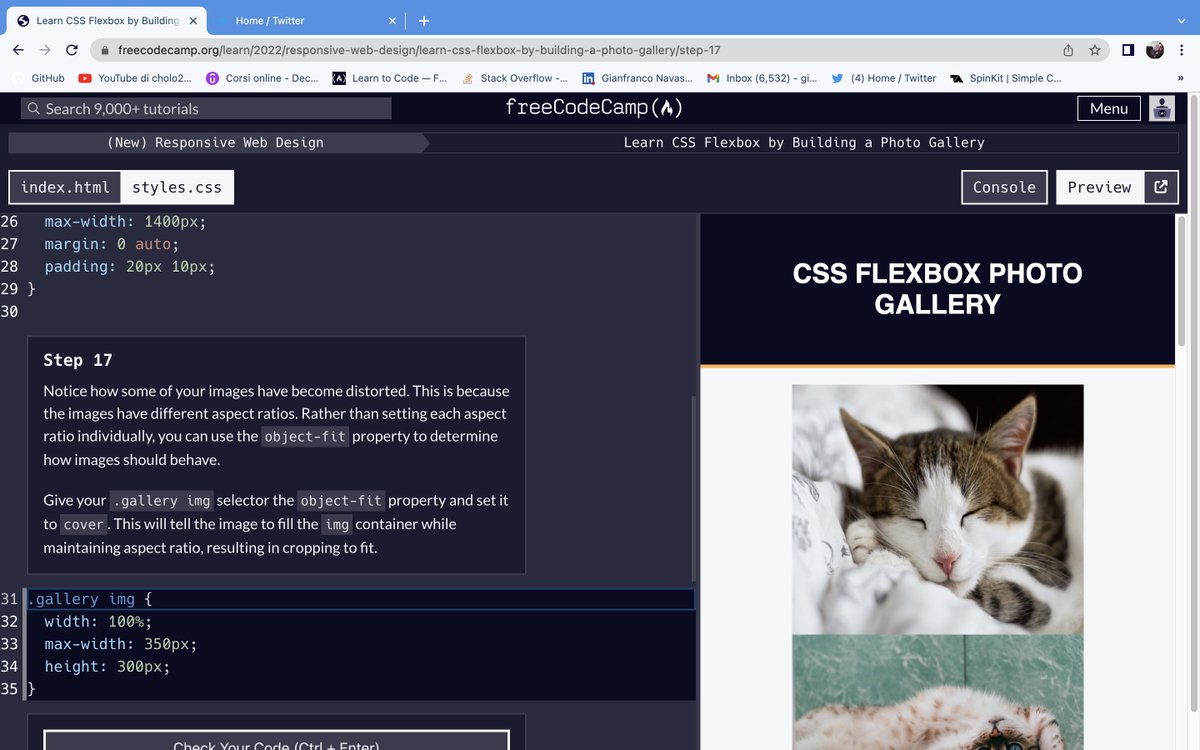Open the Learn to Code bookmark
Image resolution: width=1200 pixels, height=750 pixels.
point(390,78)
